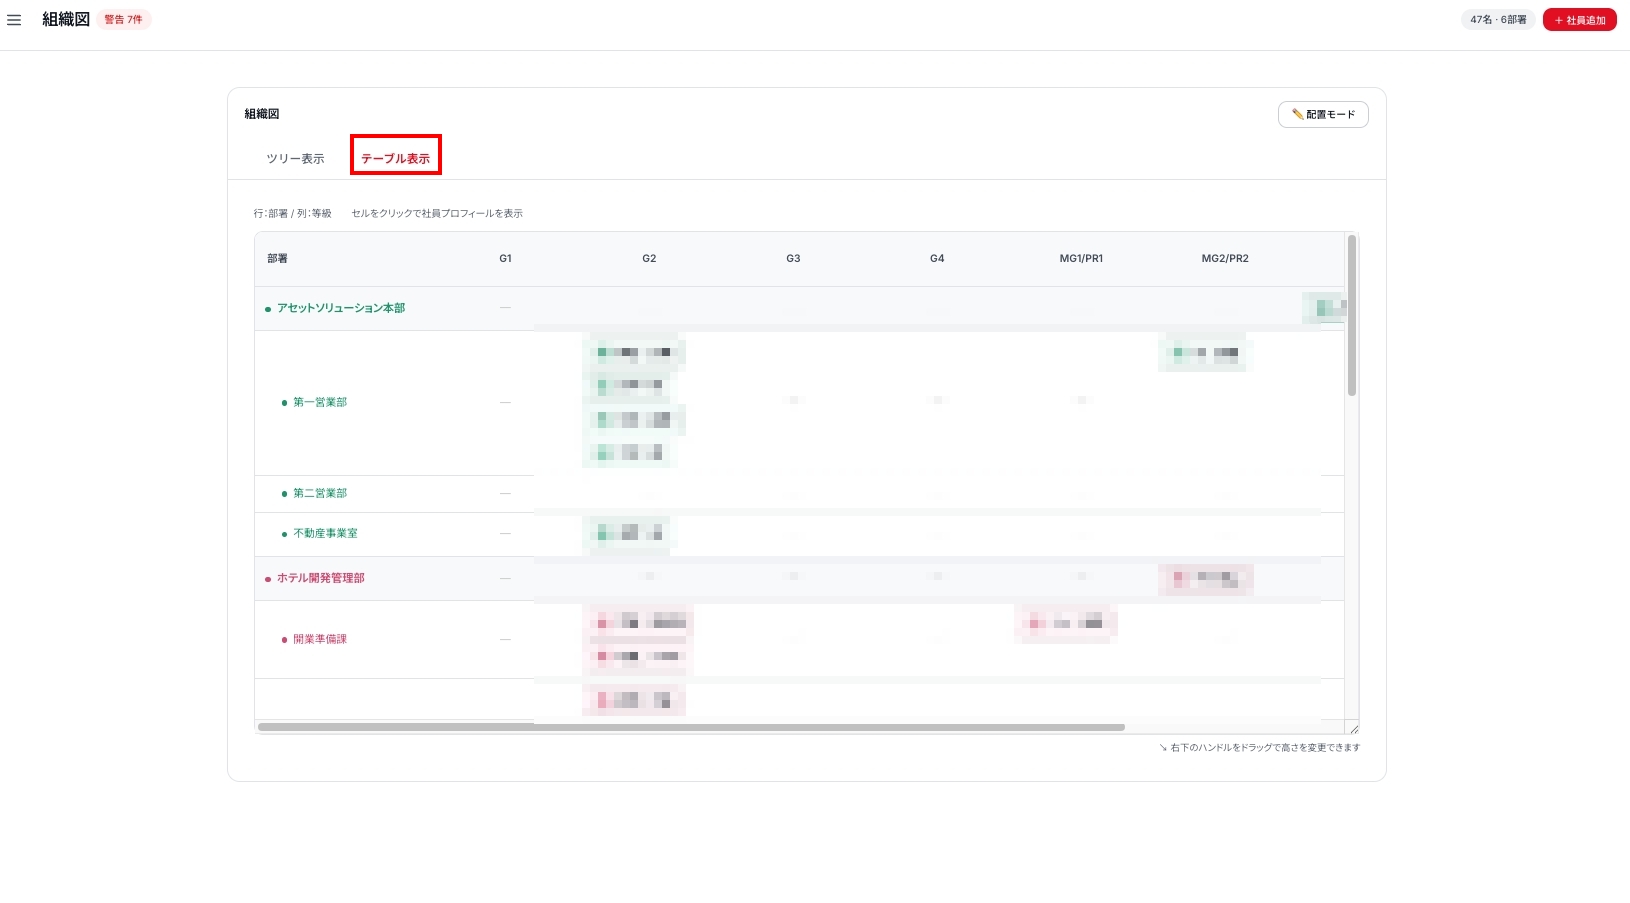1630x903 pixels.
Task: Click the セルをクリックで社員プロフィールを表示 hint text
Action: tap(437, 214)
